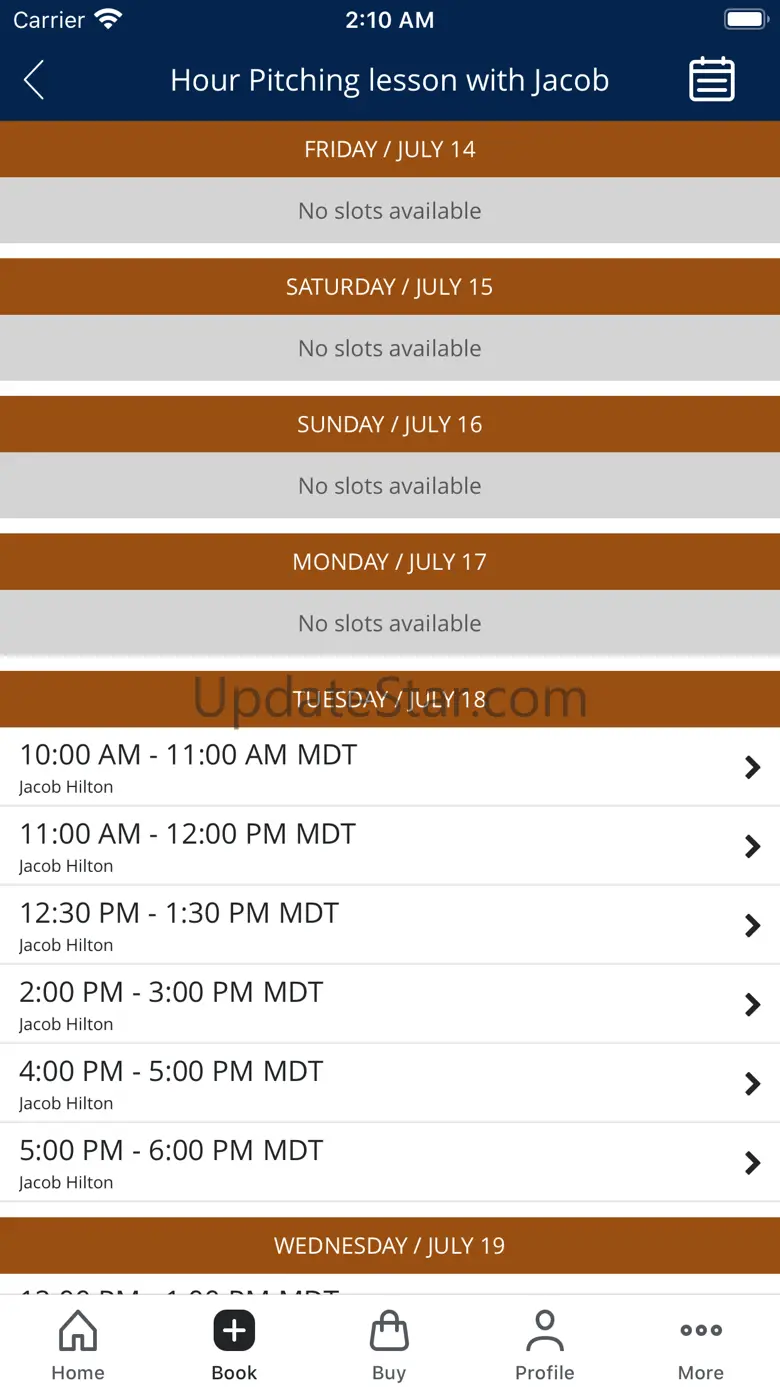This screenshot has height=1387, width=780.
Task: Open the Profile person icon
Action: [x=545, y=1331]
